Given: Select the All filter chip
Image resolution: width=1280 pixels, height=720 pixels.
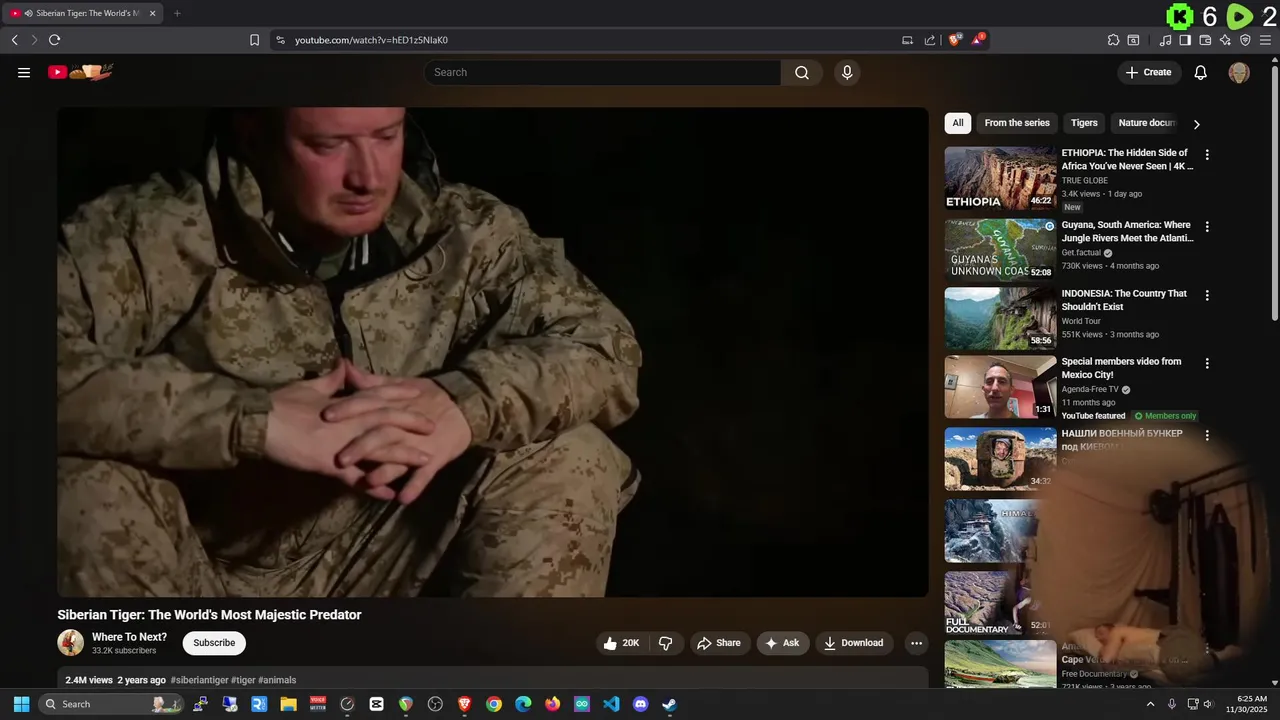Looking at the screenshot, I should point(958,123).
